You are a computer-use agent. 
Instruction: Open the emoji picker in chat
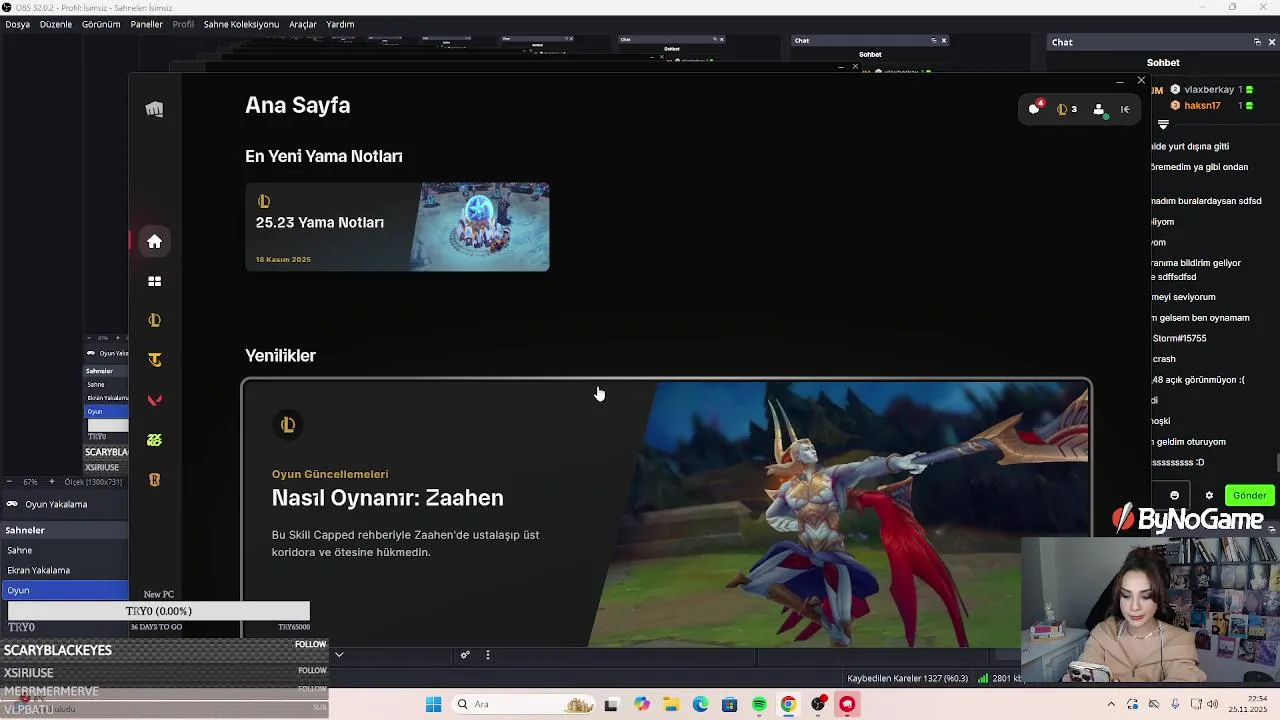pos(1174,495)
